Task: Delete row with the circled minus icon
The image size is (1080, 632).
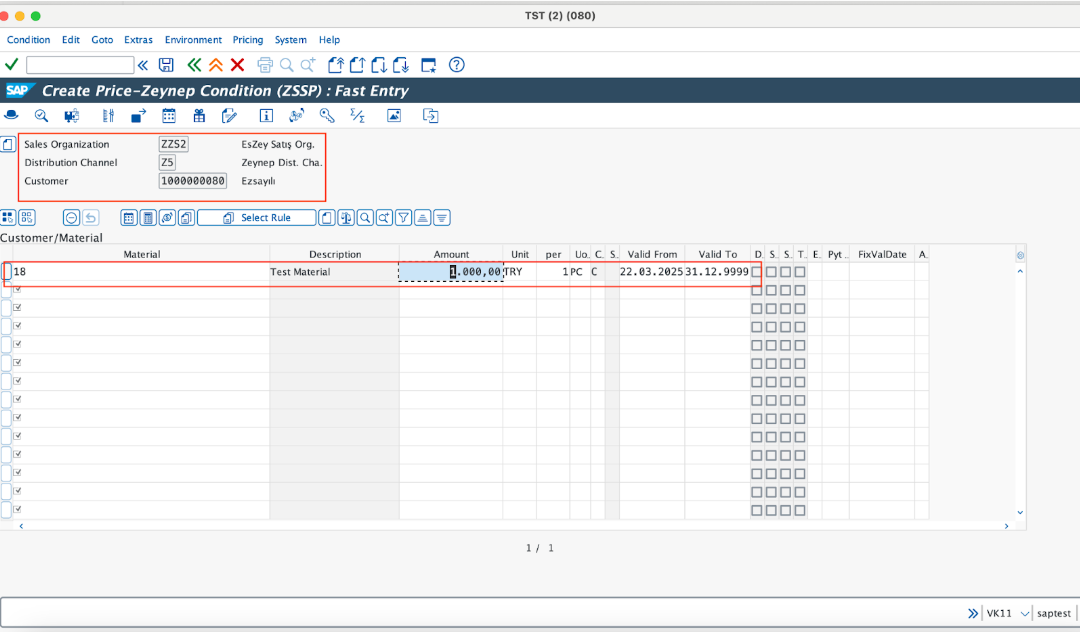Action: click(71, 218)
